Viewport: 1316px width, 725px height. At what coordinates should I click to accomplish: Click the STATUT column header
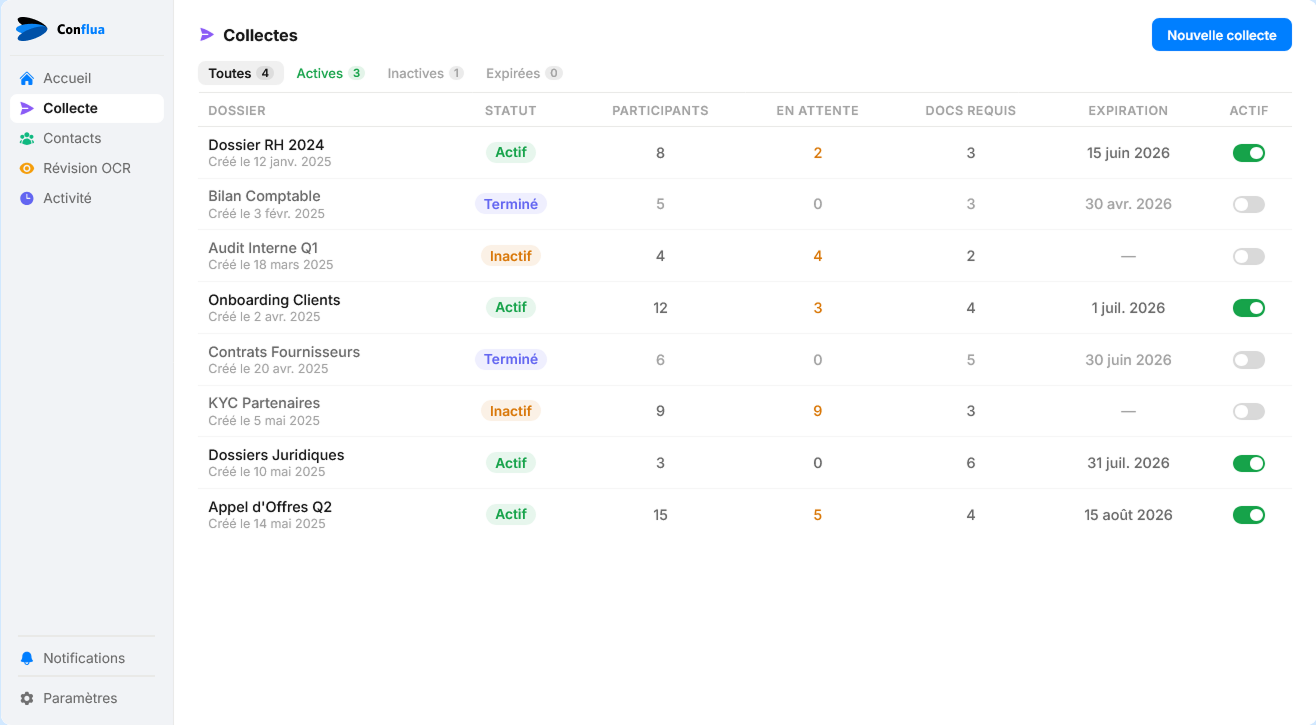coord(510,111)
